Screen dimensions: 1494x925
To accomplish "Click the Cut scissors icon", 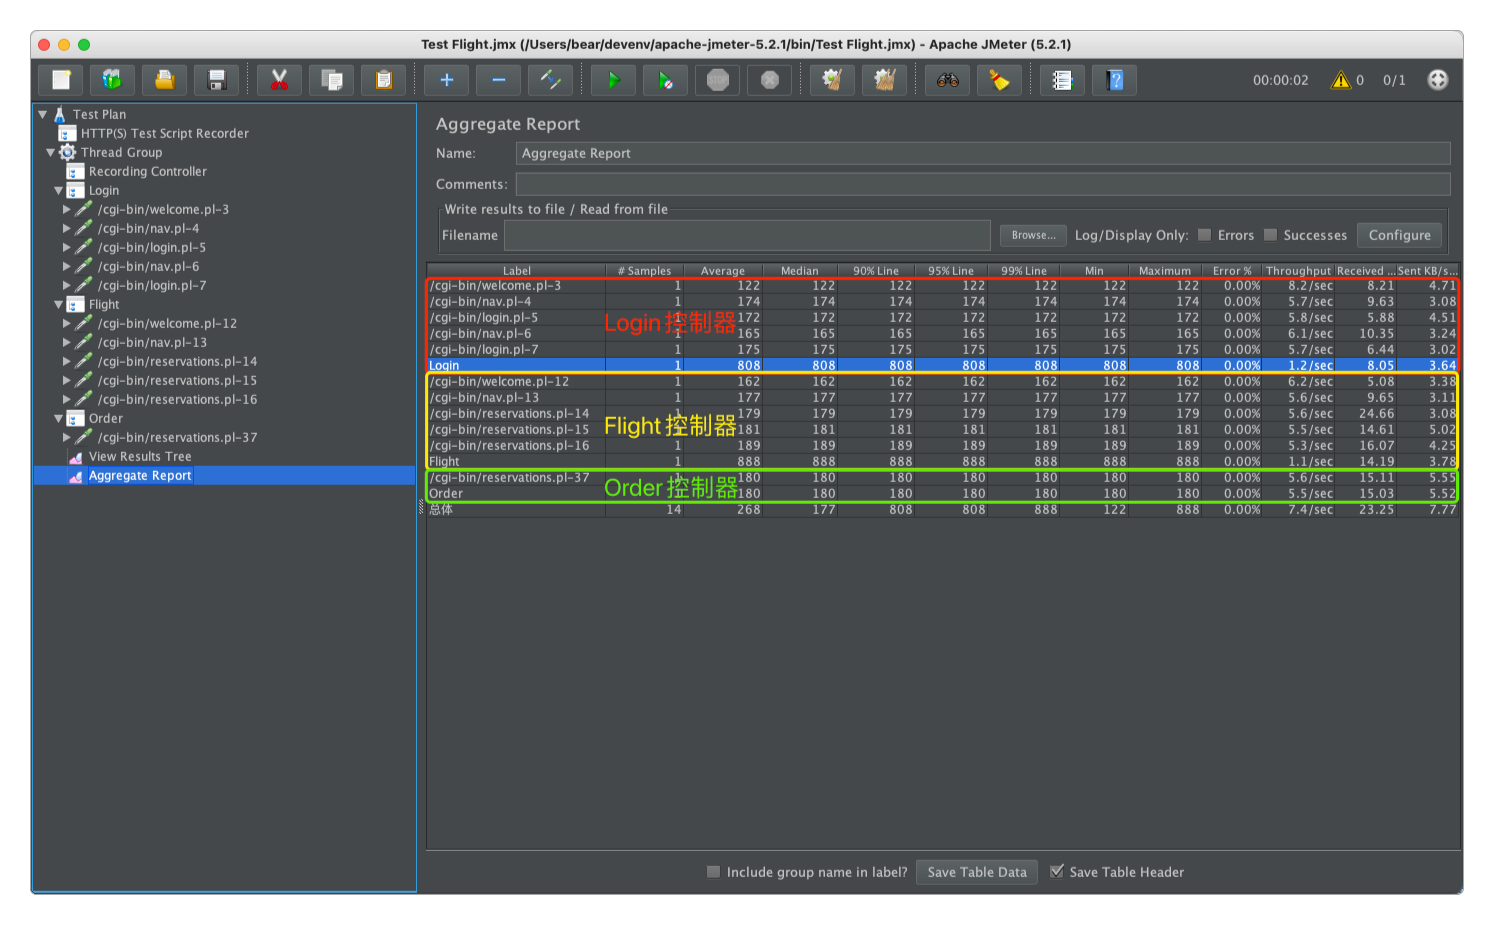I will pyautogui.click(x=279, y=80).
